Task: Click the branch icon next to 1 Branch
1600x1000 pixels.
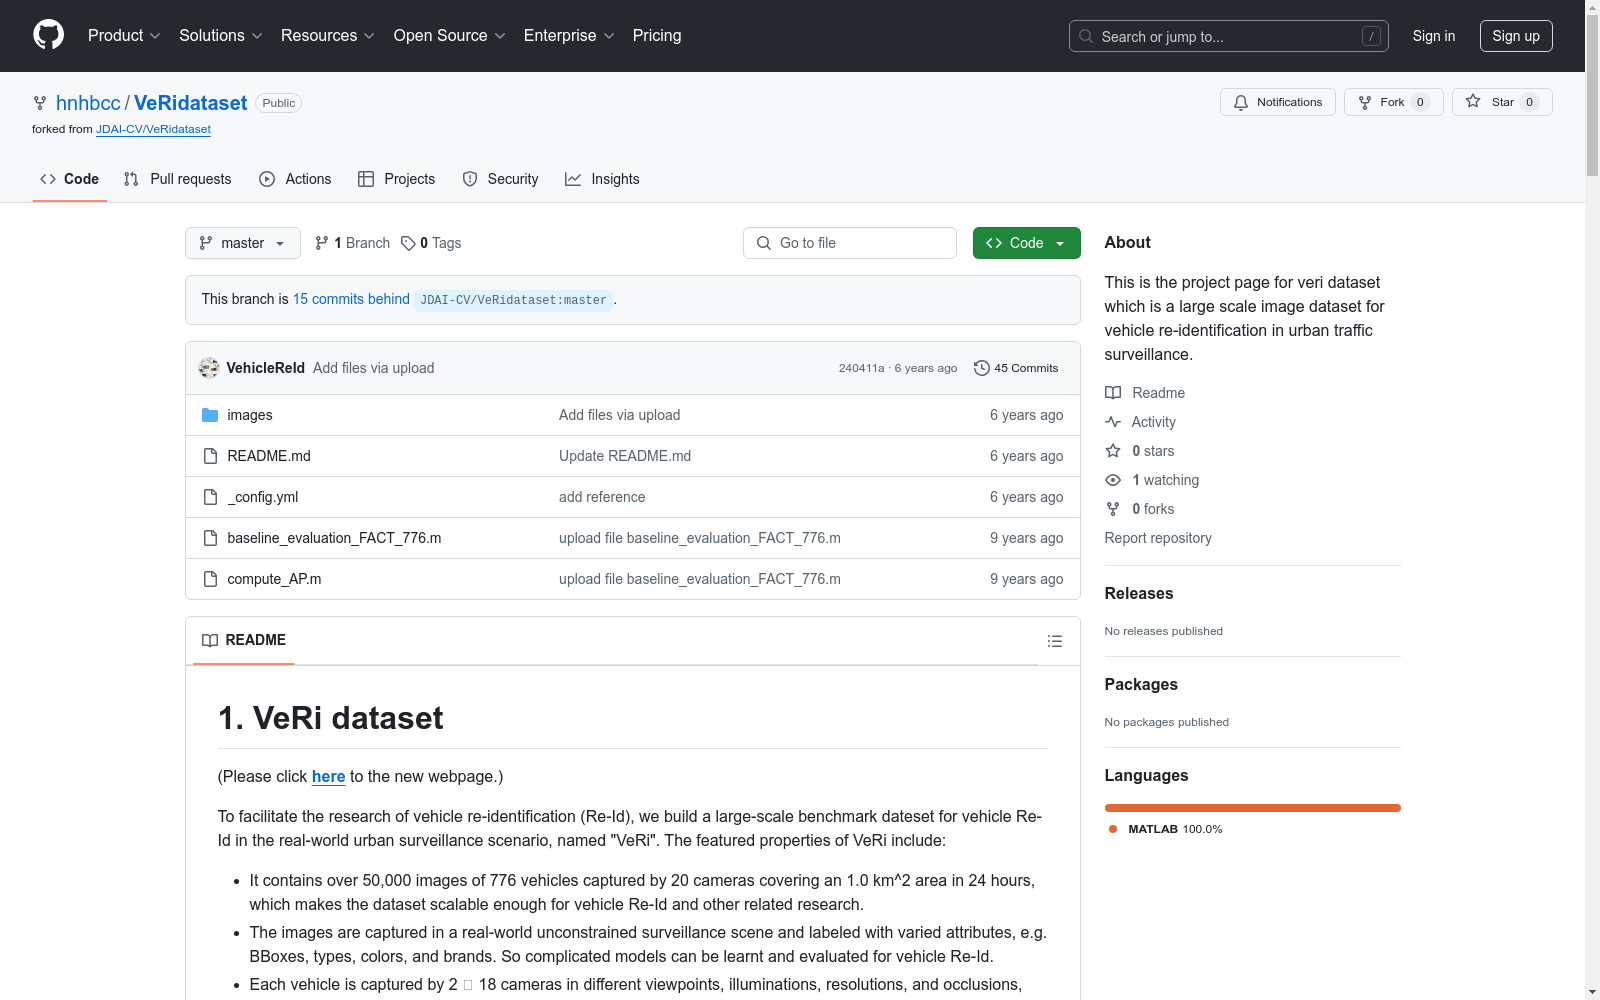Action: [322, 243]
